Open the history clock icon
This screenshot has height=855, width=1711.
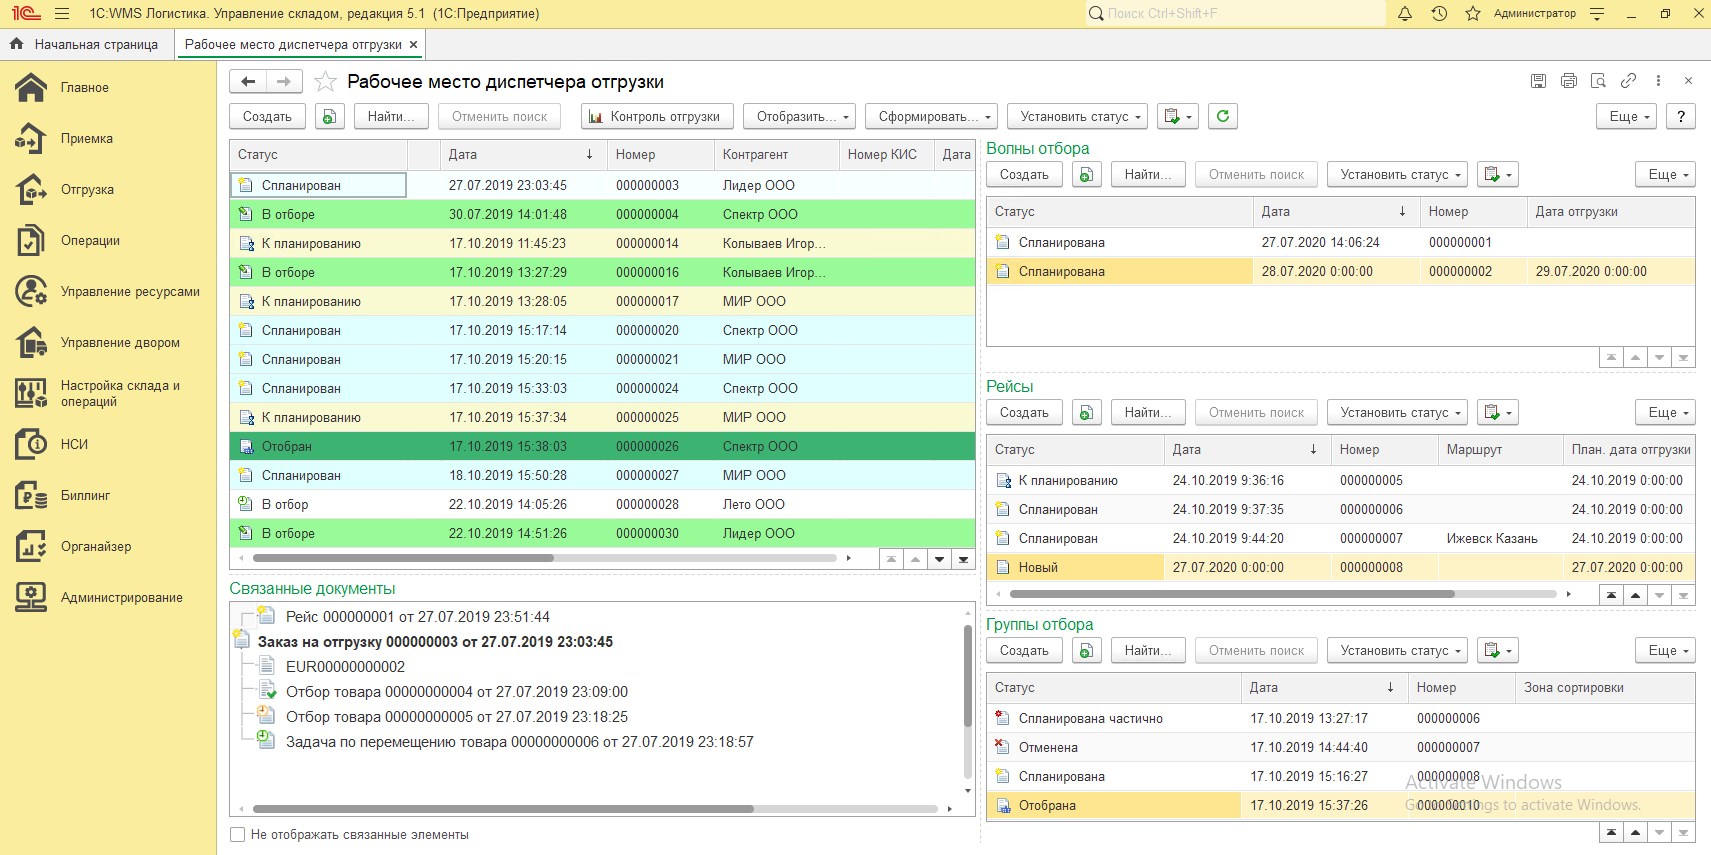(1439, 14)
